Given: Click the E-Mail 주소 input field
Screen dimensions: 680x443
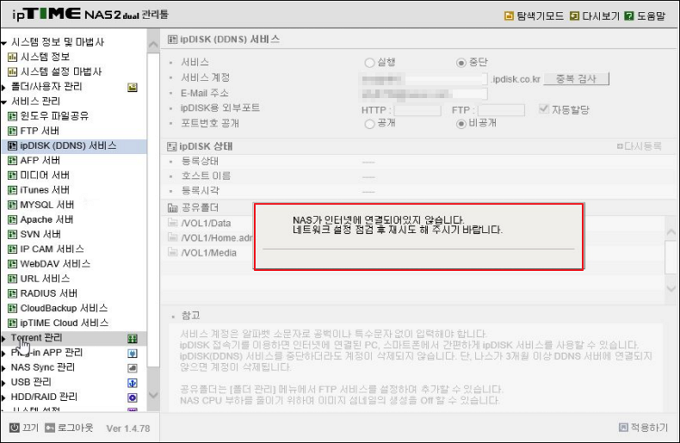Looking at the screenshot, I should coord(424,94).
